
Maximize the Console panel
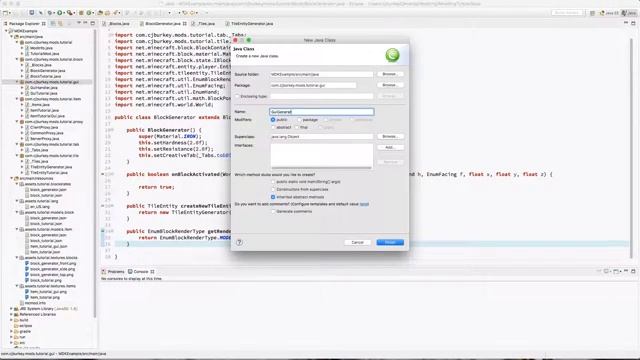[x=633, y=271]
